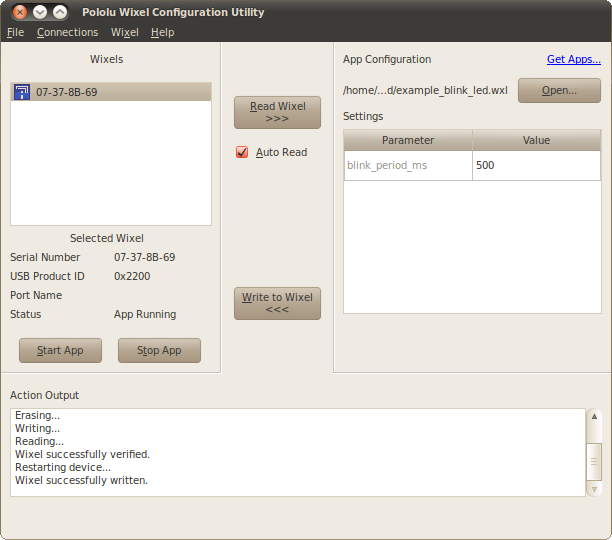
Task: Follow the Get Apps... link
Action: click(x=573, y=59)
